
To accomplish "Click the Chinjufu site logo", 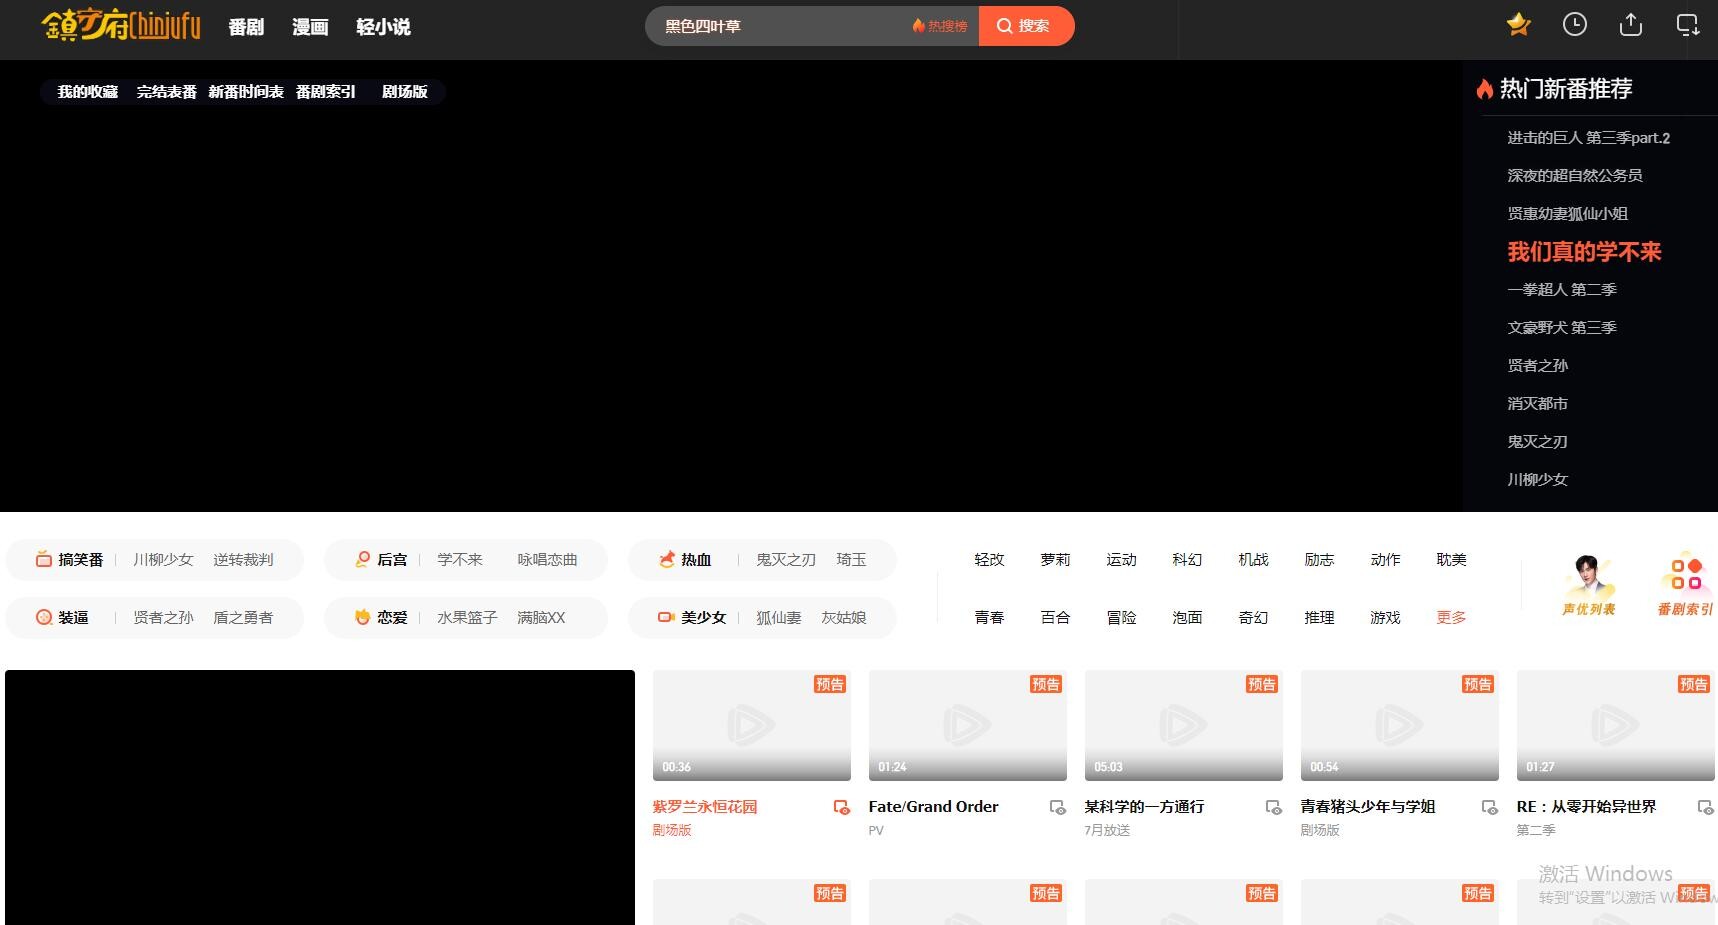I will click(x=121, y=26).
